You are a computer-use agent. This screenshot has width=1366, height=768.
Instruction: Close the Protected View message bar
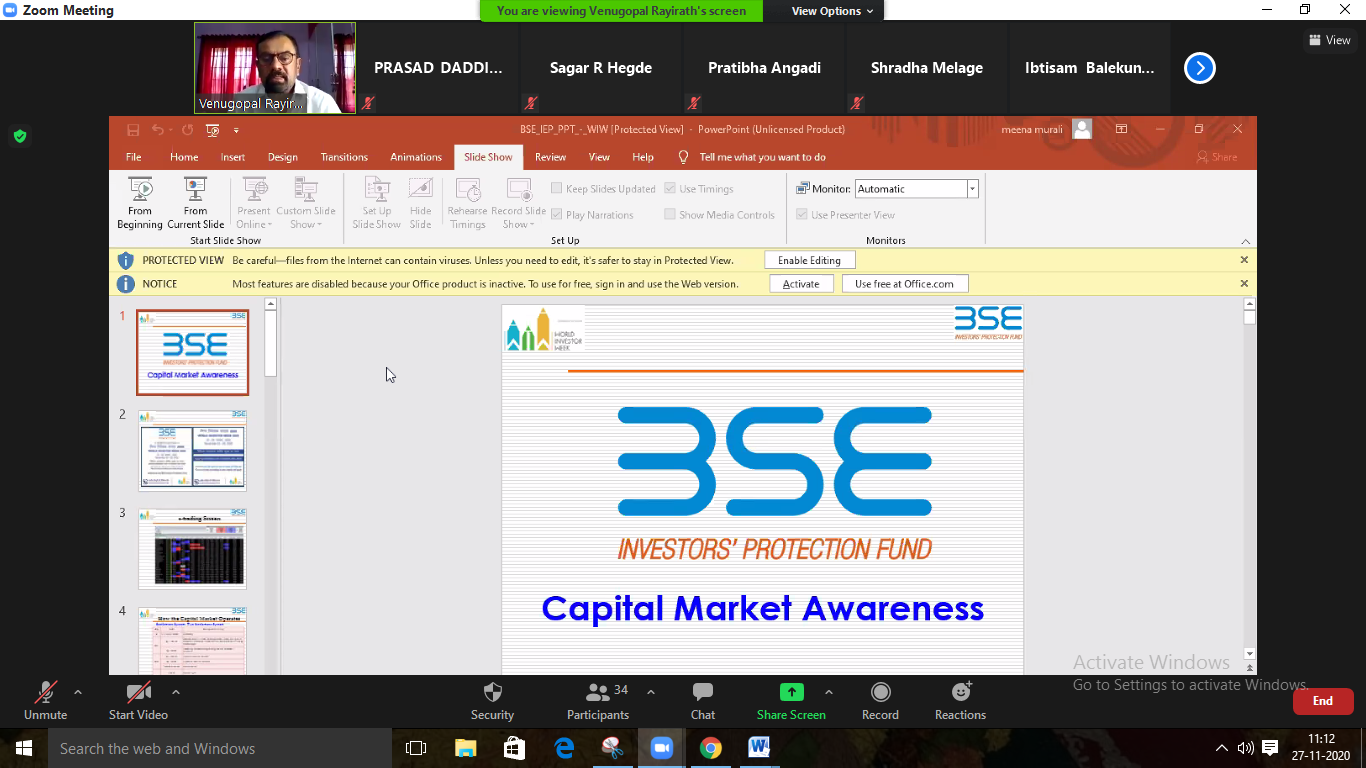pos(1244,260)
